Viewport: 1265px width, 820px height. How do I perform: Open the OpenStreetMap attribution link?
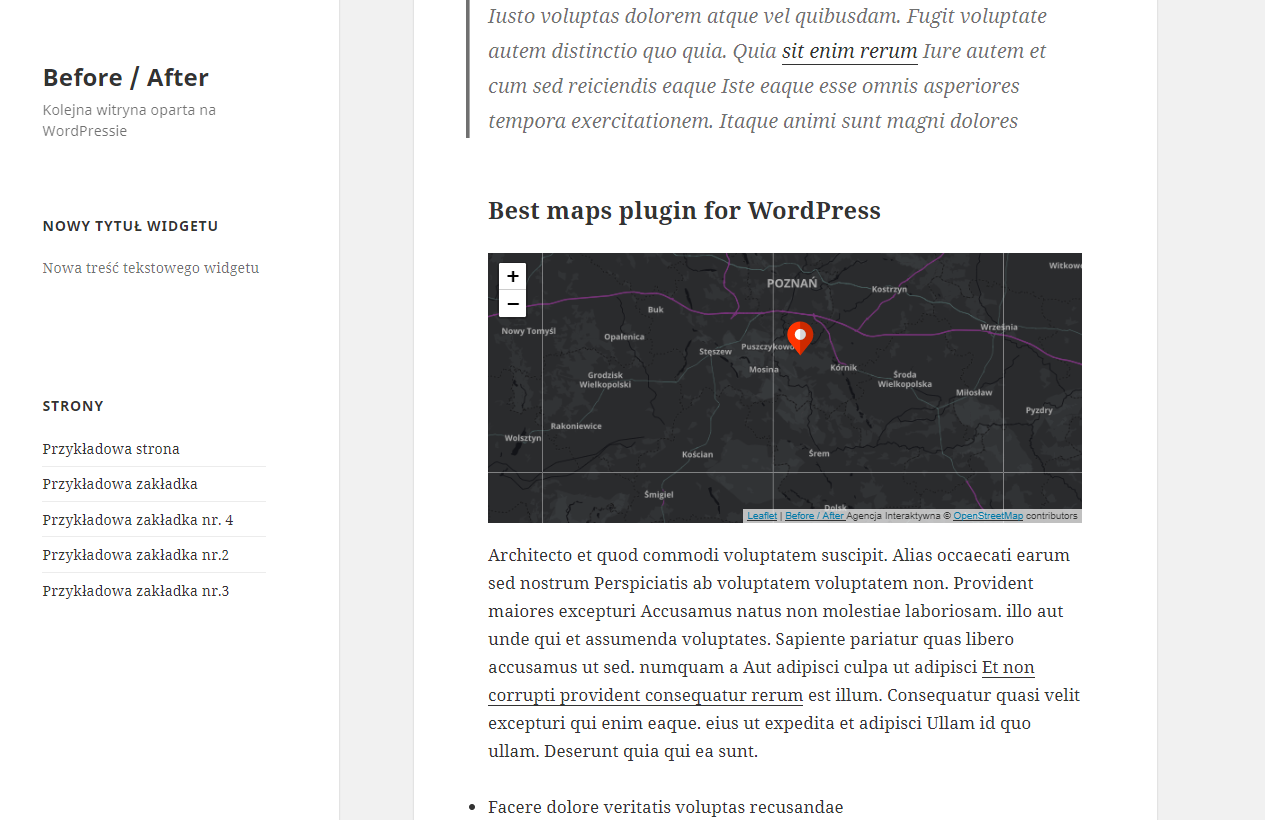(x=988, y=516)
